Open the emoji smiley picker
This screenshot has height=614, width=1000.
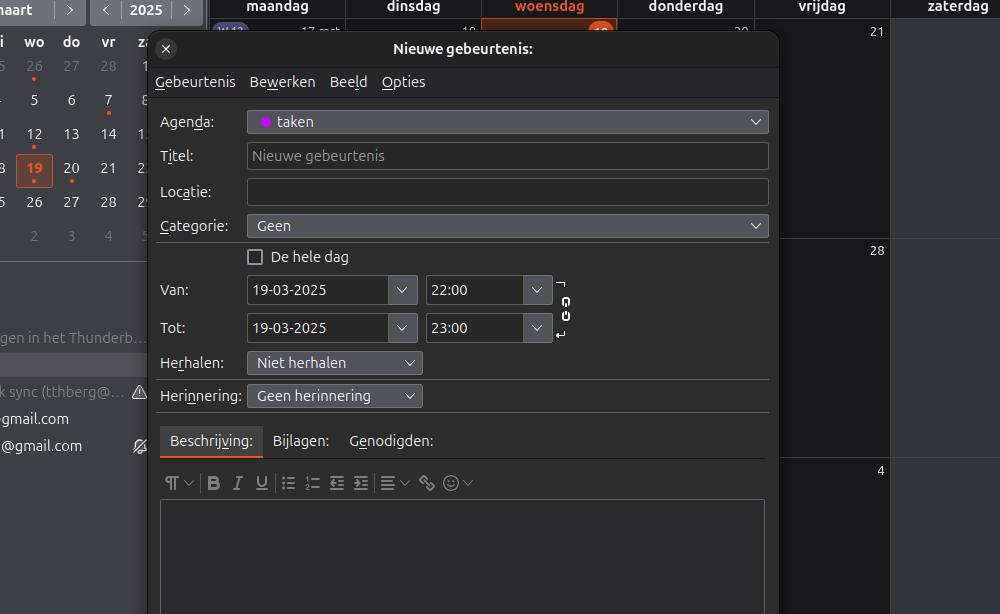(x=451, y=483)
